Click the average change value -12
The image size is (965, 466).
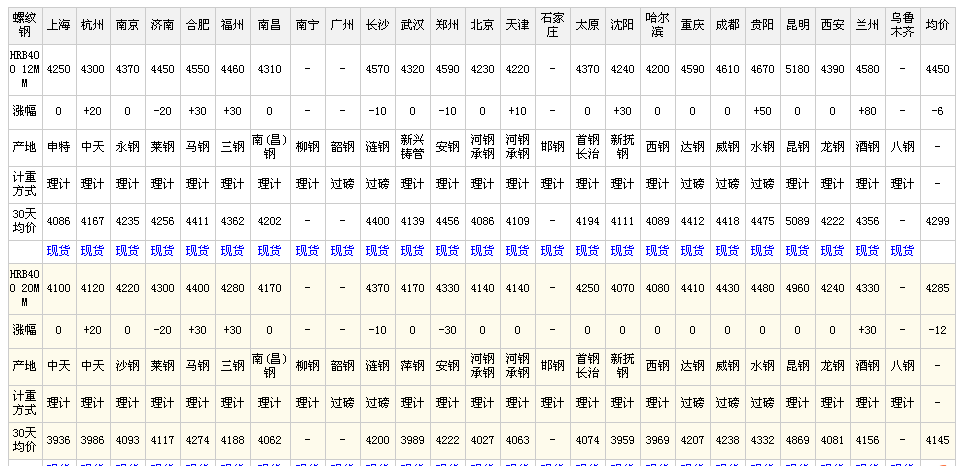(937, 330)
